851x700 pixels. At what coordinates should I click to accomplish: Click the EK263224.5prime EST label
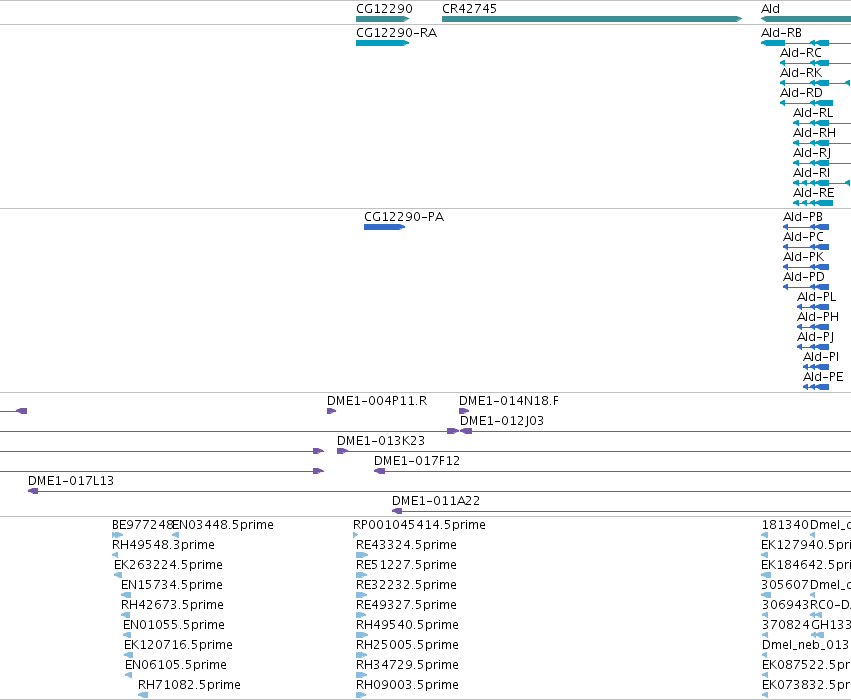click(x=168, y=565)
